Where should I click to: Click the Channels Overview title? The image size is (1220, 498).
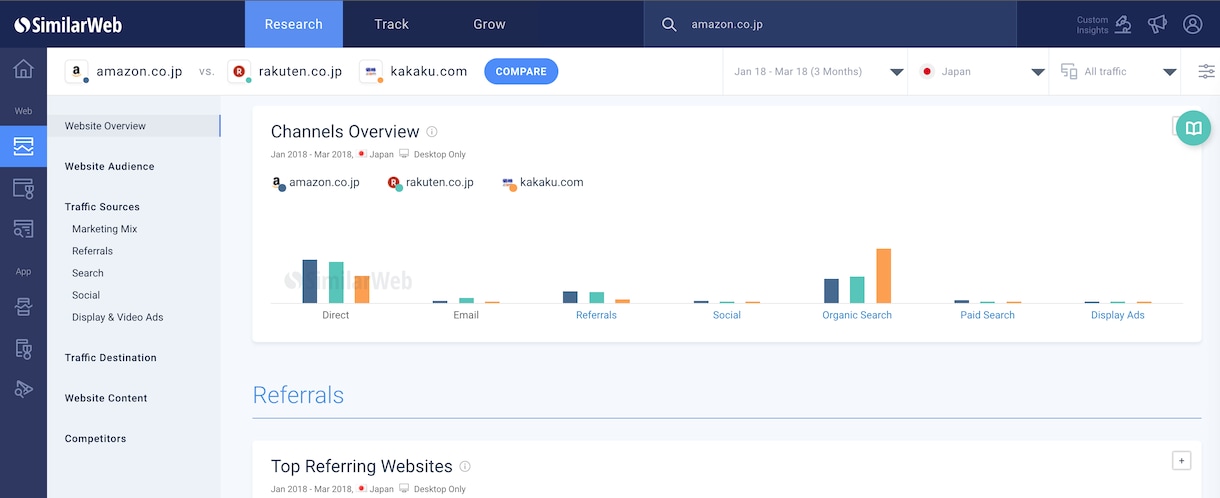(x=345, y=132)
